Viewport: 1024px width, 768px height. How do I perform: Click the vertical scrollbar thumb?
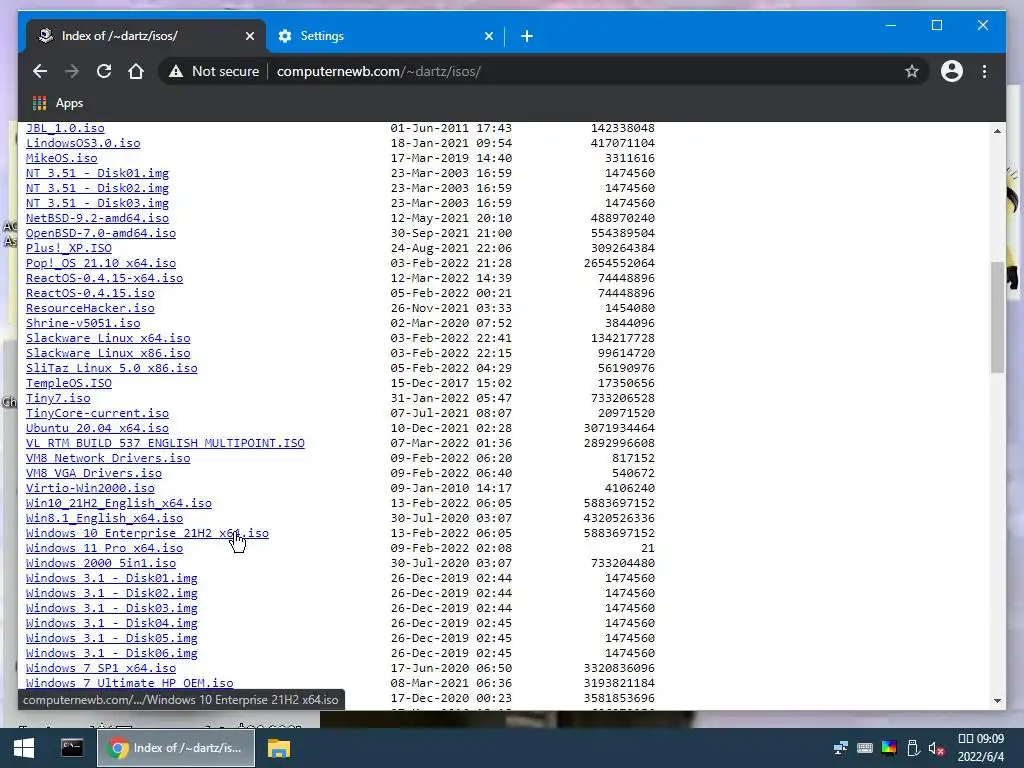tap(997, 317)
